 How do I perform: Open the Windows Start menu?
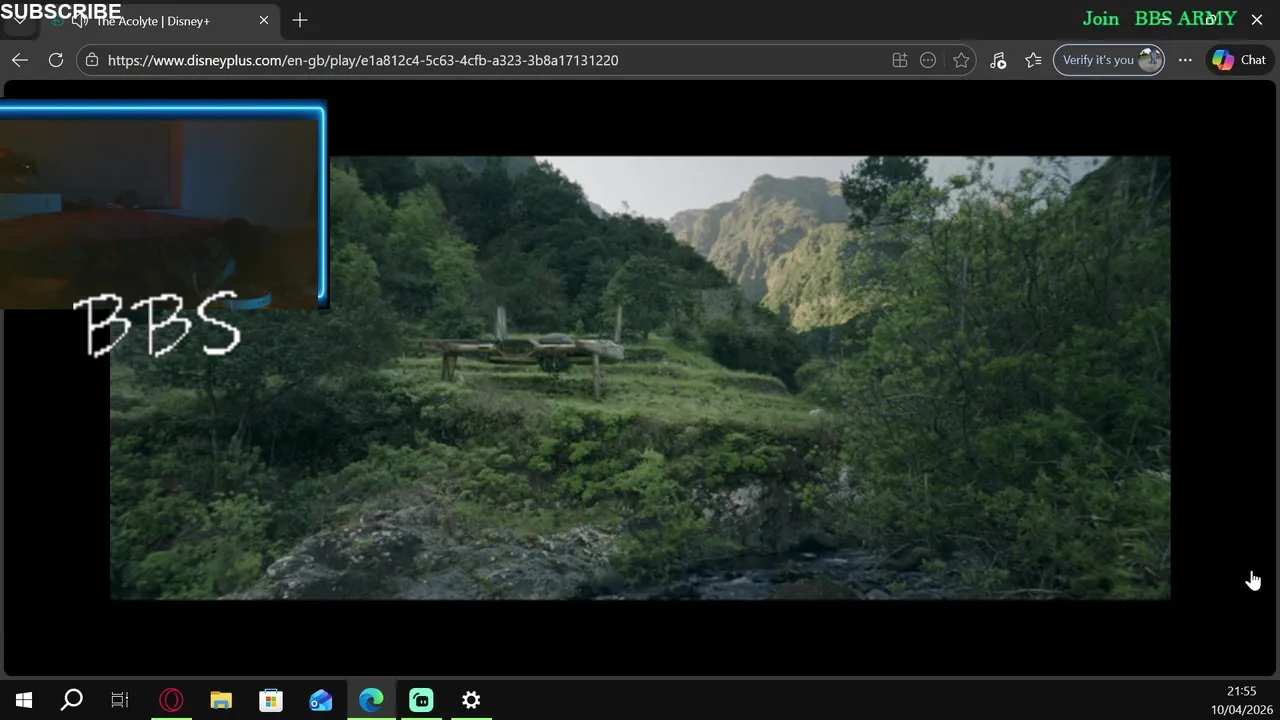pyautogui.click(x=24, y=700)
